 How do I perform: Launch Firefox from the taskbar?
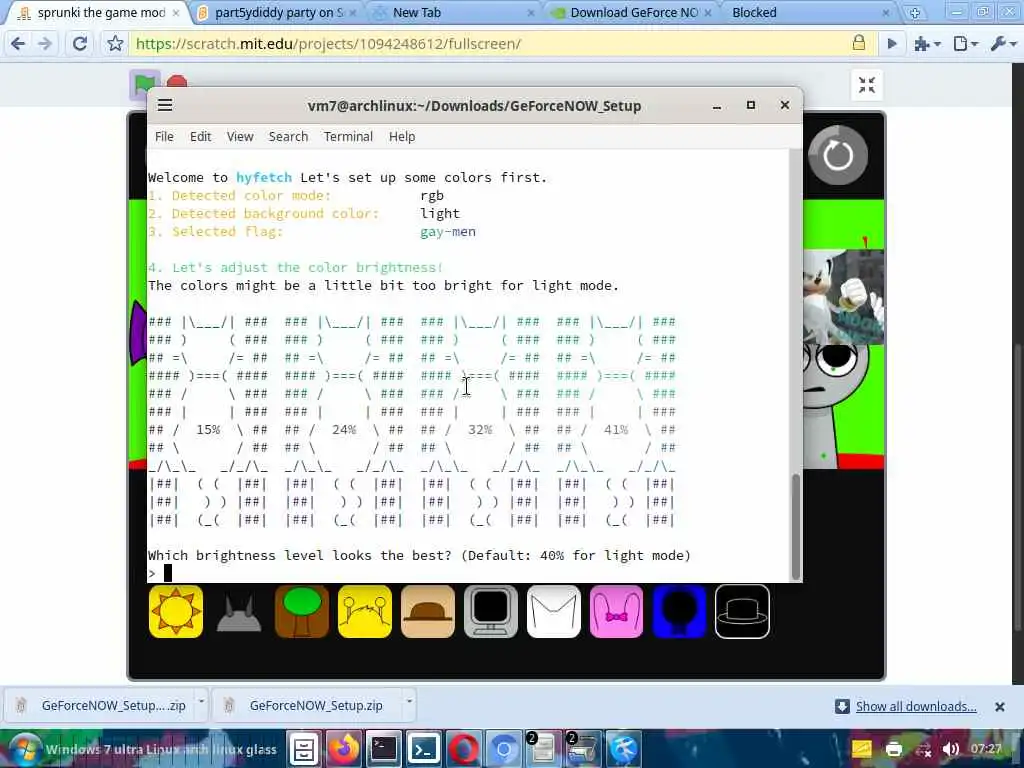click(344, 749)
